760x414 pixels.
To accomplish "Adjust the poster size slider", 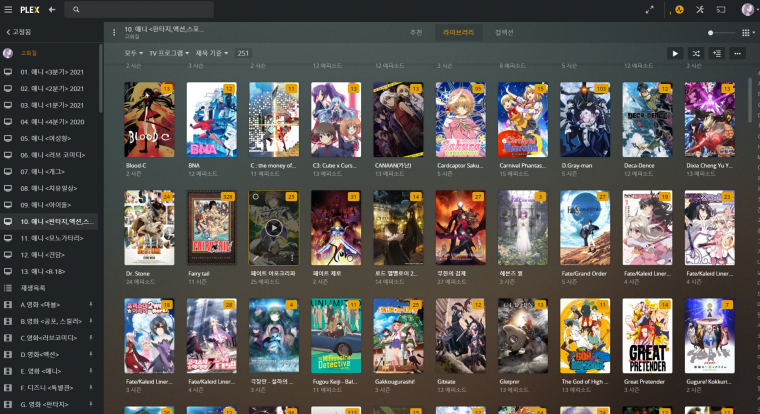I will pos(721,32).
